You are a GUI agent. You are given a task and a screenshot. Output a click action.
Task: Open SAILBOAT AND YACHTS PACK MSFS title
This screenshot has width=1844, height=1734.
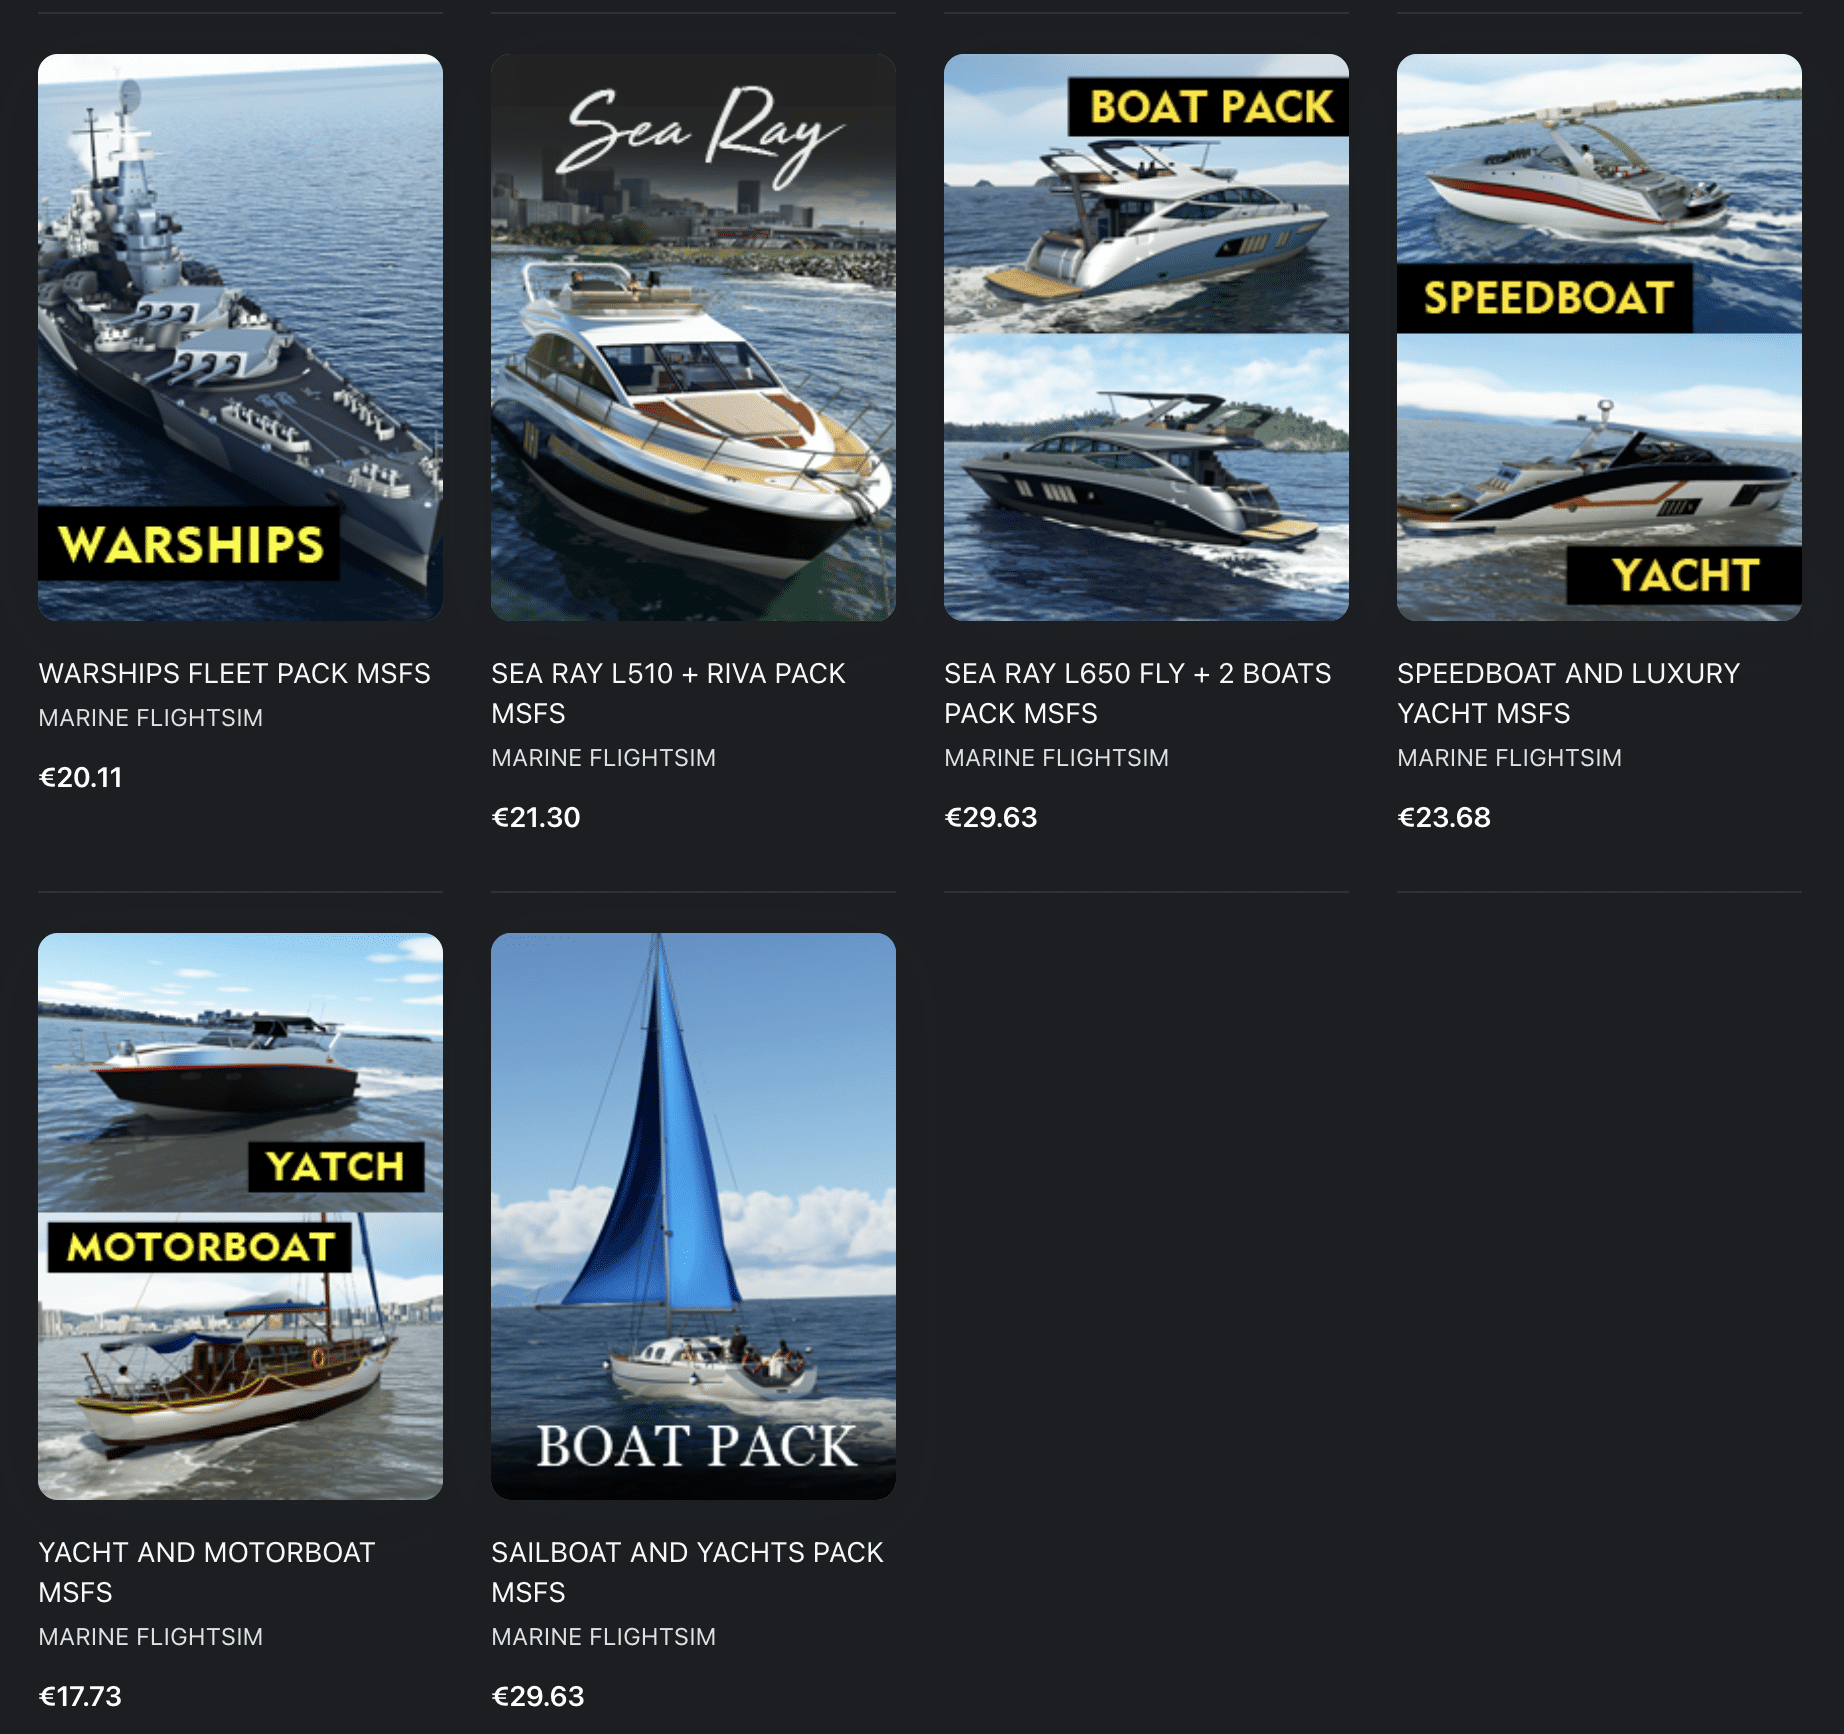tap(687, 1572)
